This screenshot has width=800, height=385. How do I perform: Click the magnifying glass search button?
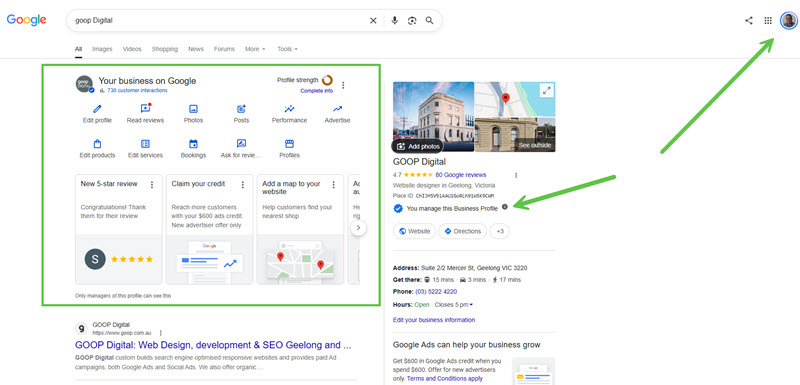pos(430,20)
